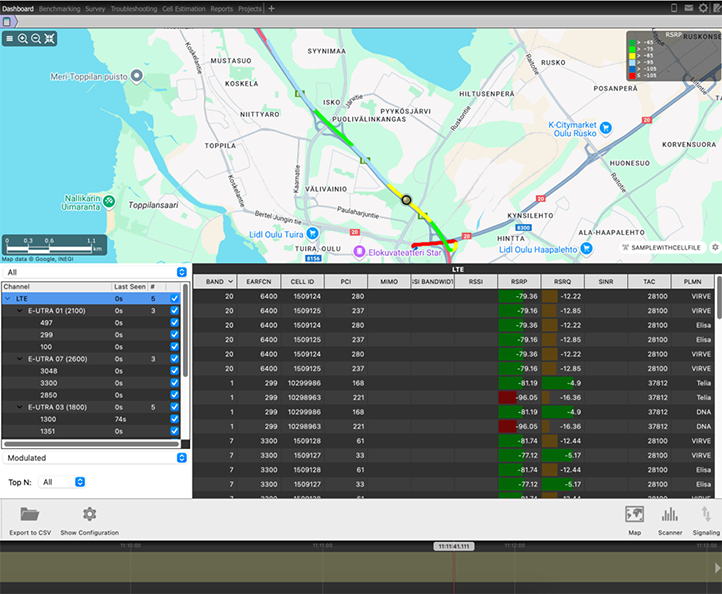Open the map layers menu icon
This screenshot has width=722, height=594.
coord(9,38)
